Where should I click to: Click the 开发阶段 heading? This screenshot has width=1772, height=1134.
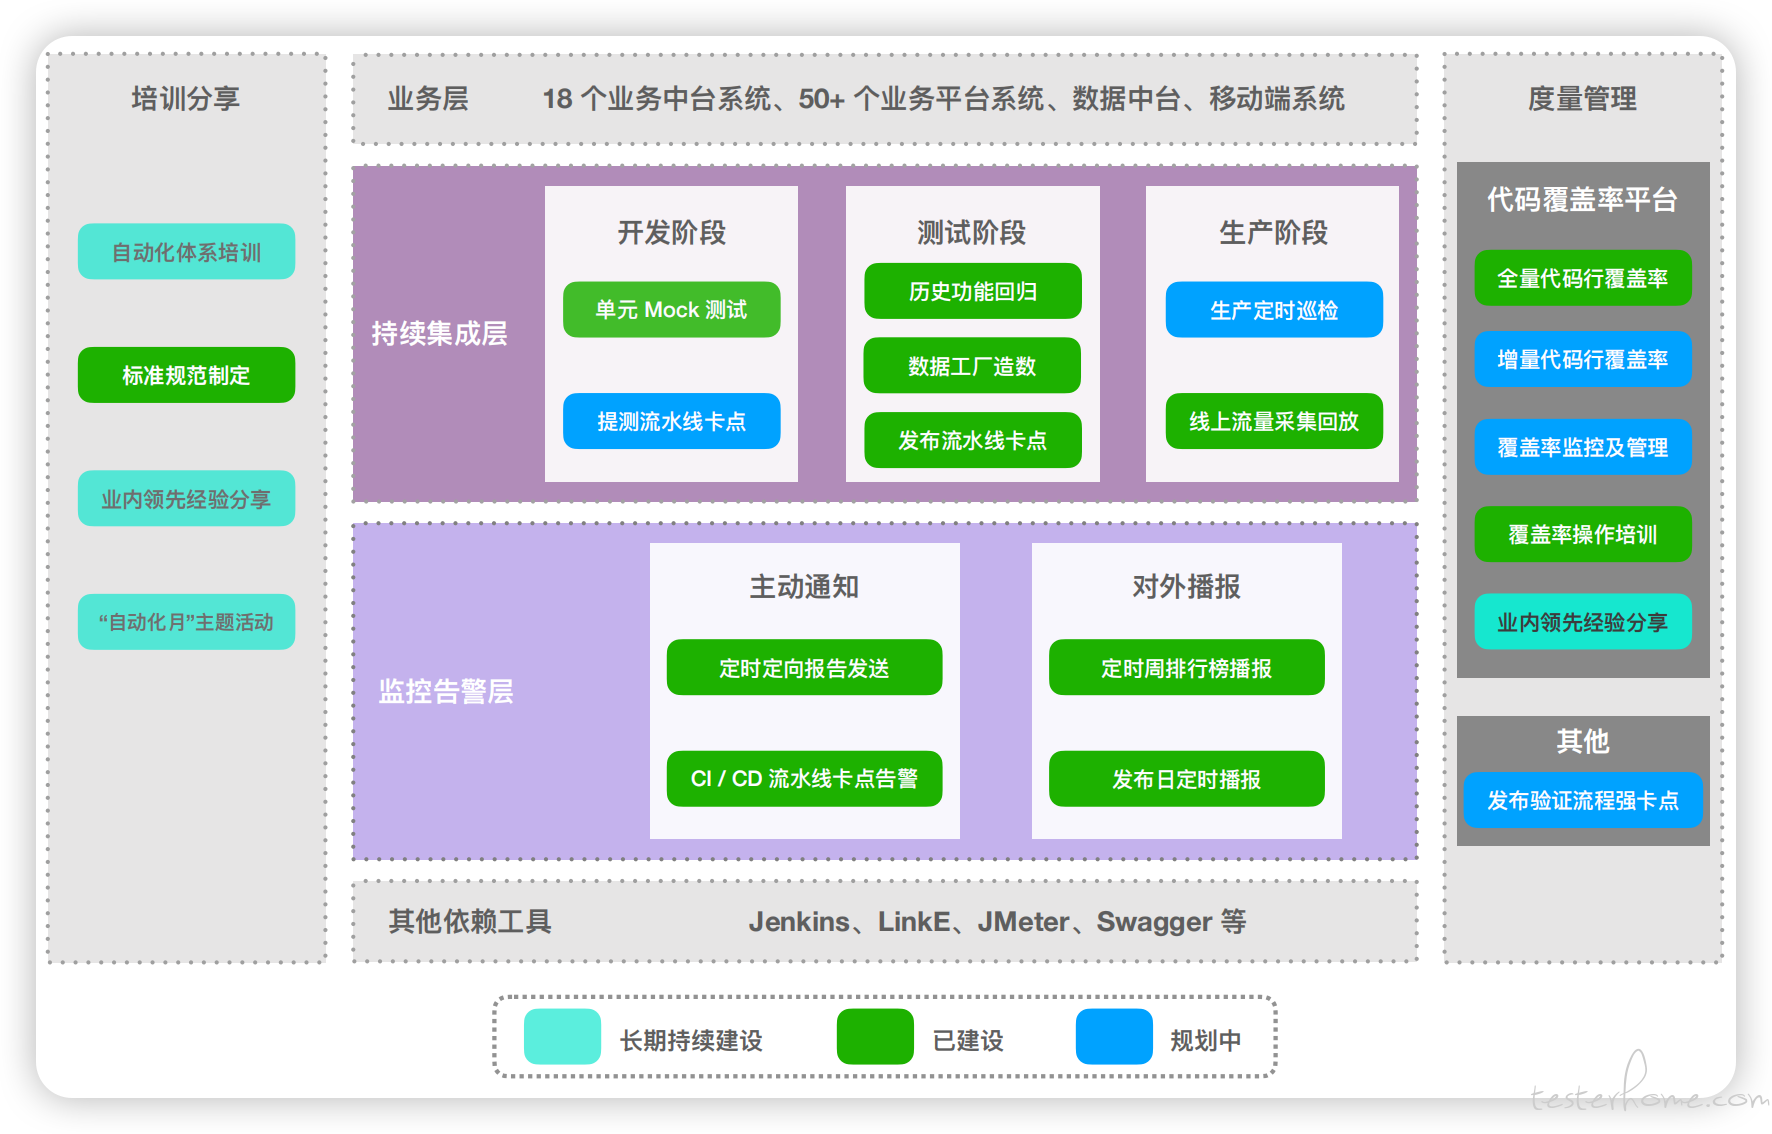[671, 232]
